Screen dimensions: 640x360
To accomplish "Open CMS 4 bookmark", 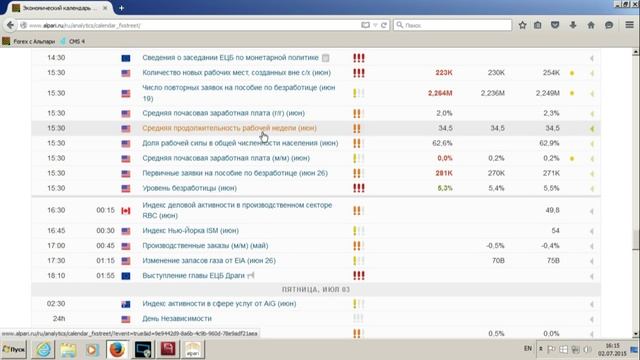I will click(x=73, y=41).
